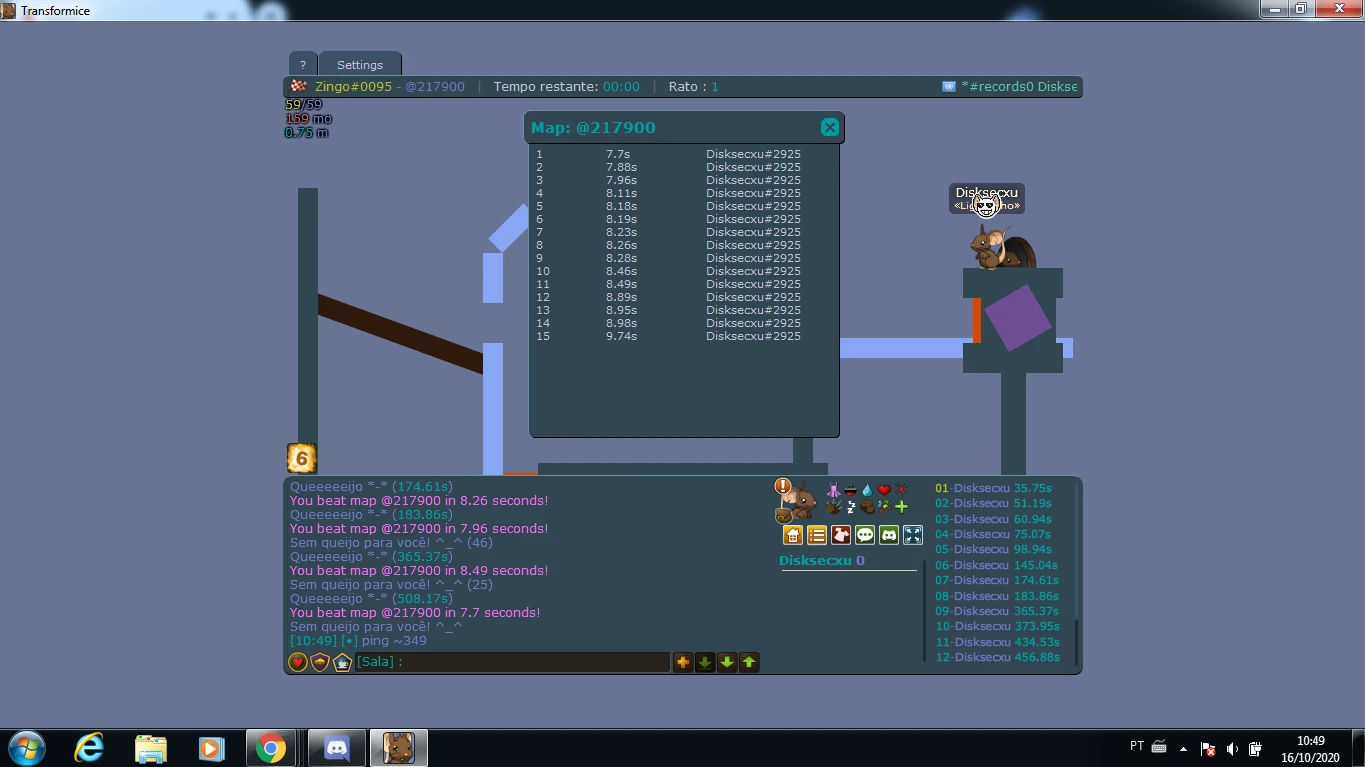
Task: Use the colorful confetti emote
Action: pyautogui.click(x=884, y=507)
